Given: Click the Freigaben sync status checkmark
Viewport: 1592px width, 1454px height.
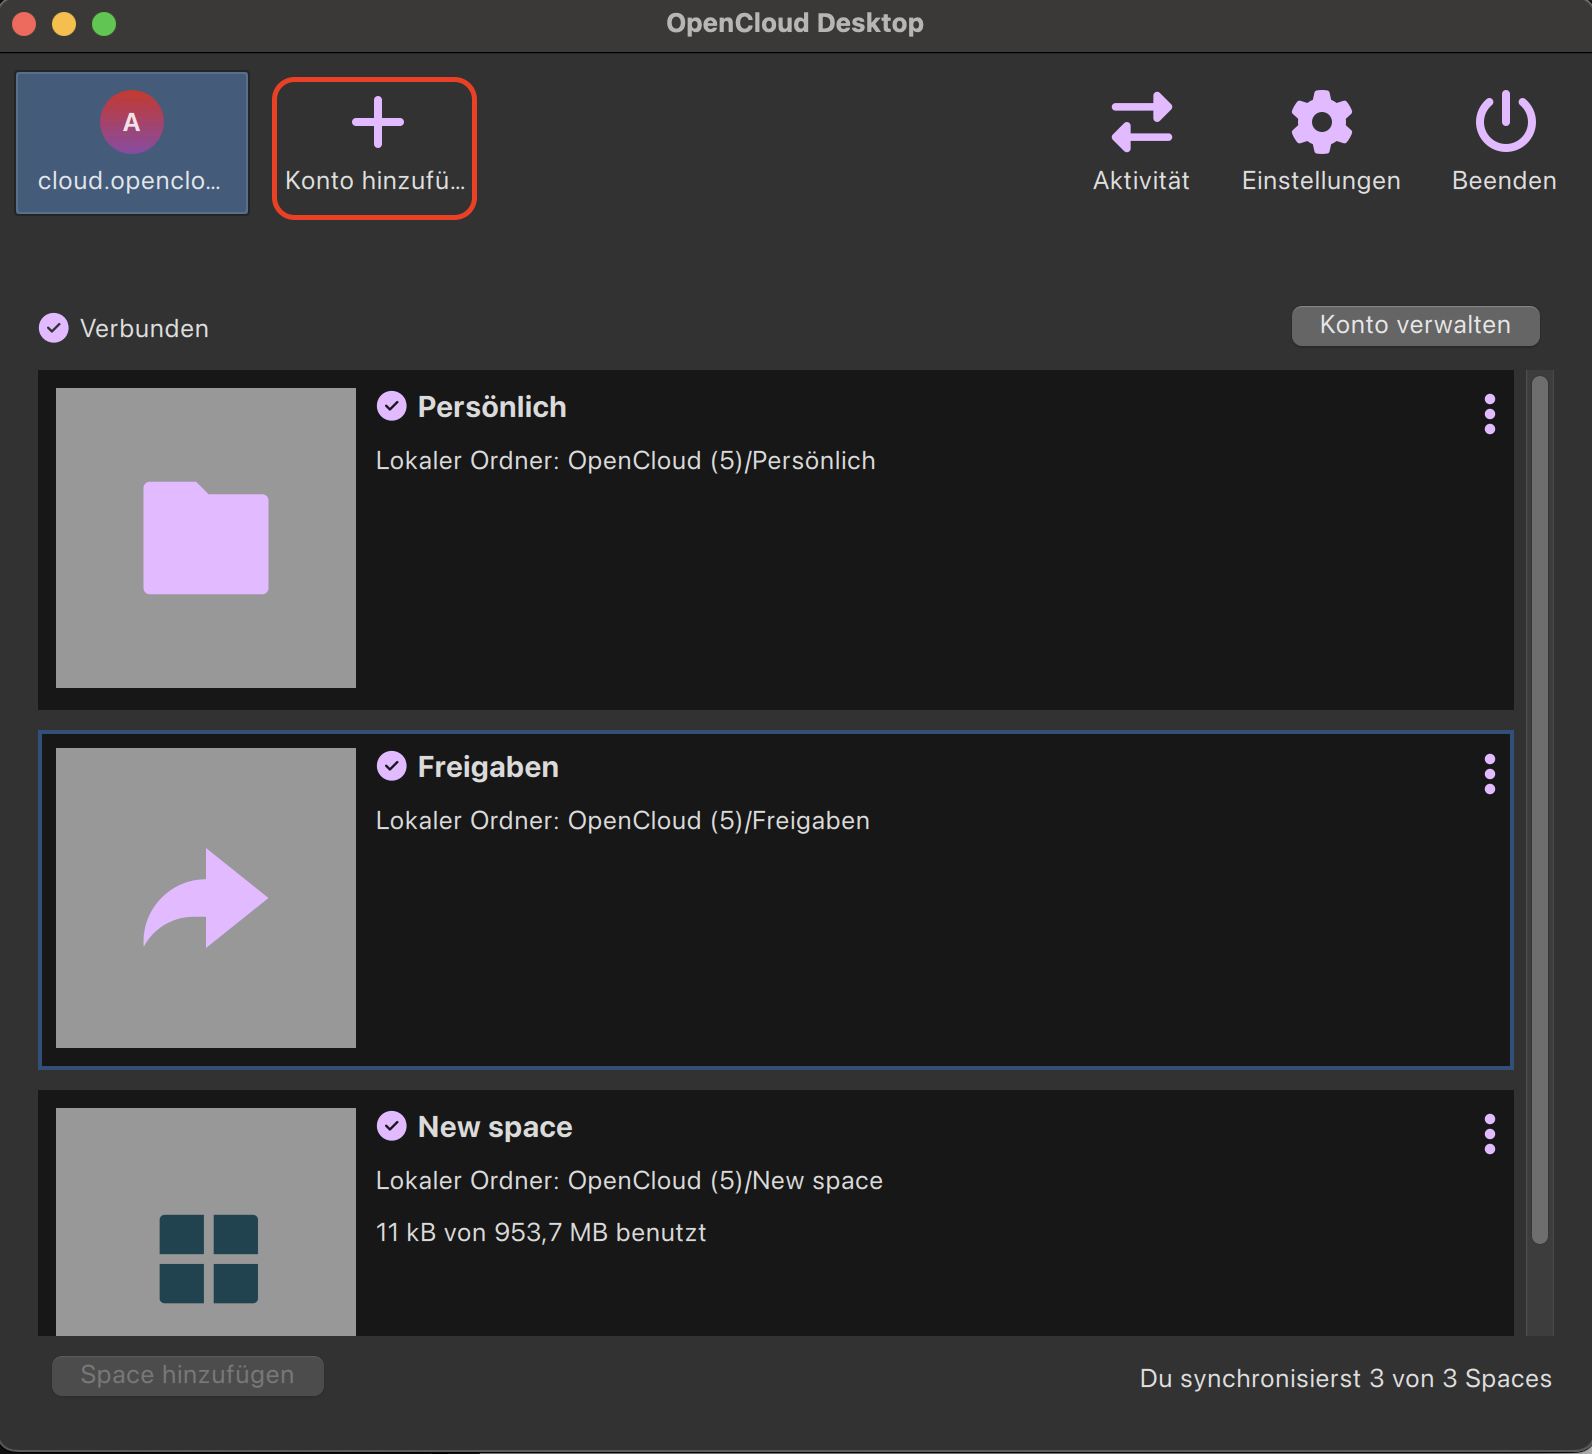Looking at the screenshot, I should pyautogui.click(x=391, y=766).
